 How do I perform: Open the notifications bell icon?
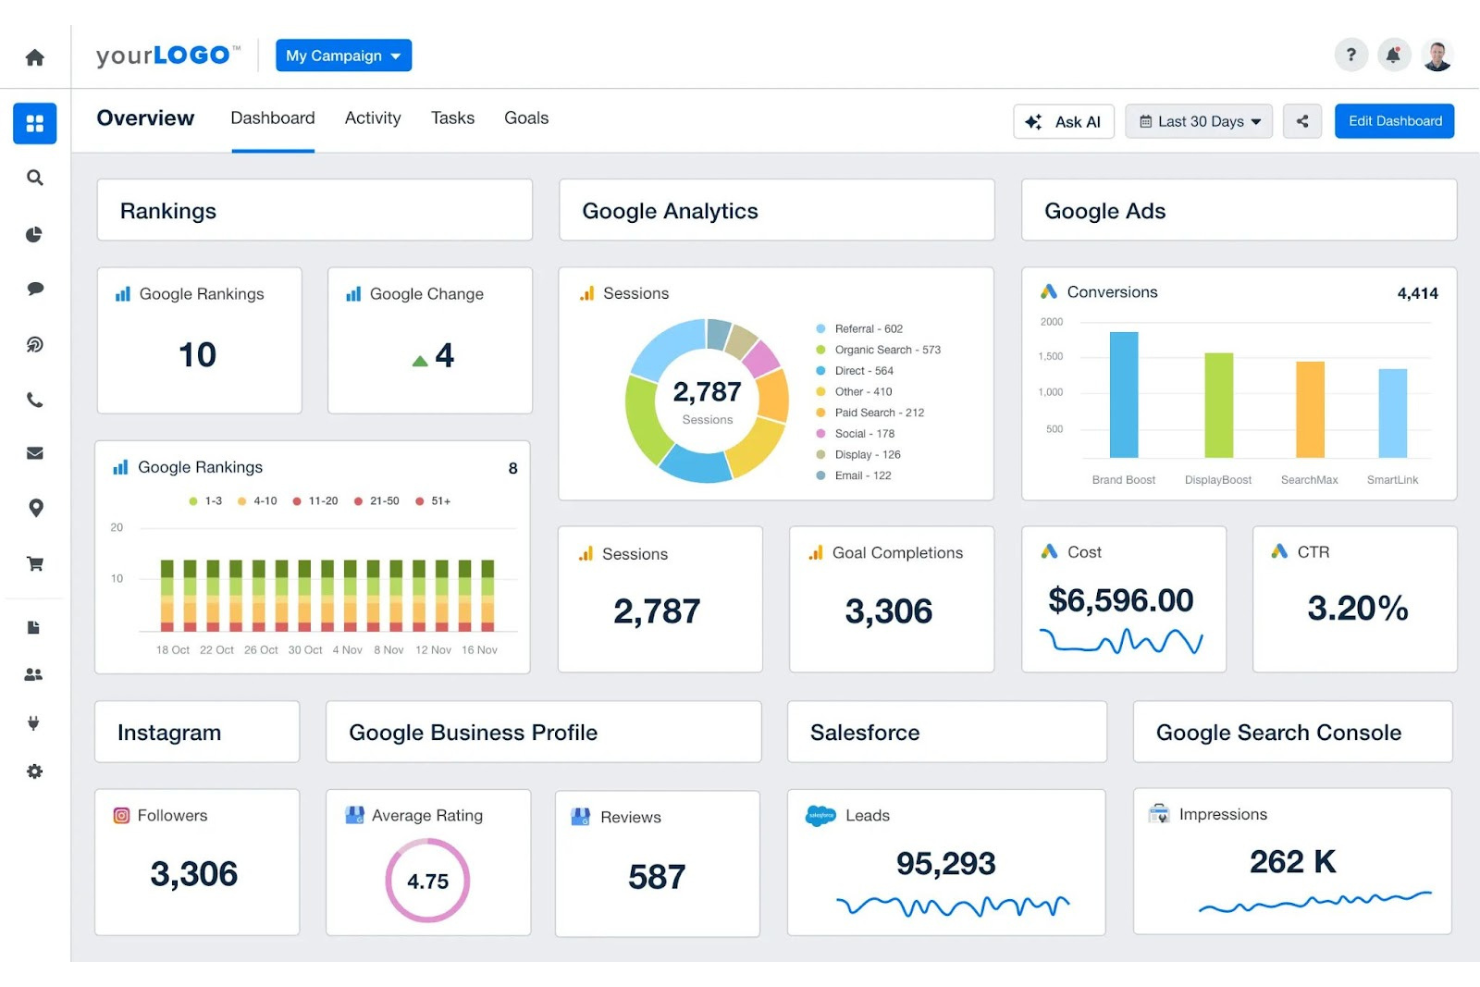click(1393, 55)
